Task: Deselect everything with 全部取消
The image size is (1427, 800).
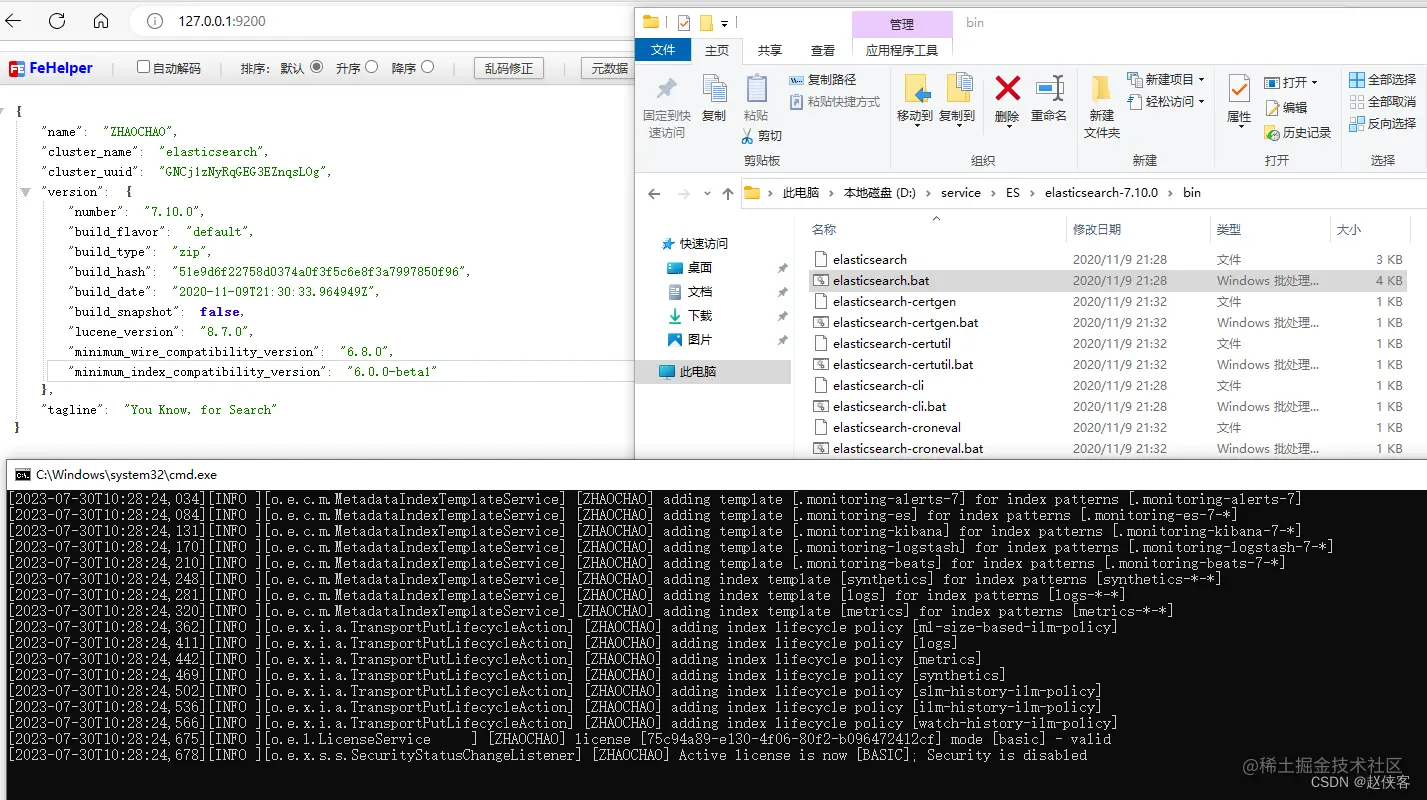Action: (1383, 101)
